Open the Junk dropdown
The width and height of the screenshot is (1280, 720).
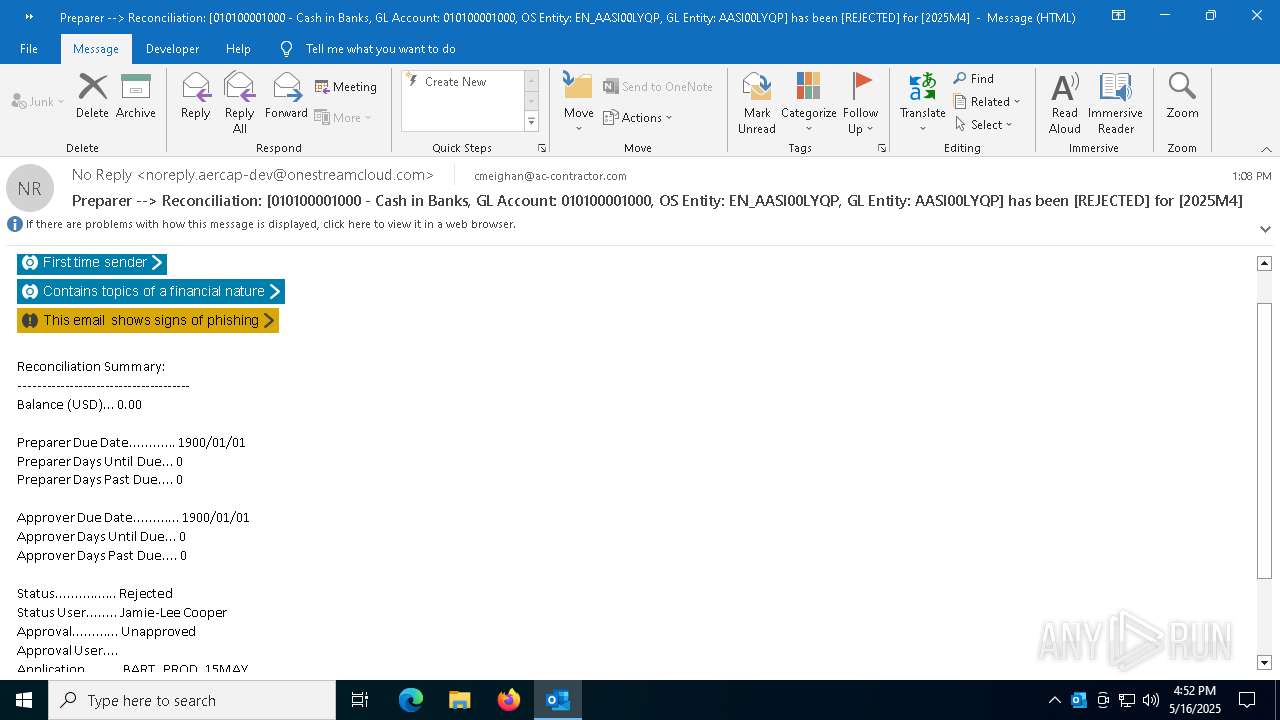point(38,101)
